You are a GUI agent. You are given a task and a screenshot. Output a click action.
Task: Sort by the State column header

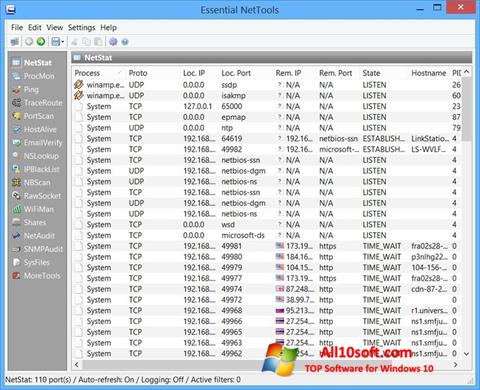[384, 73]
